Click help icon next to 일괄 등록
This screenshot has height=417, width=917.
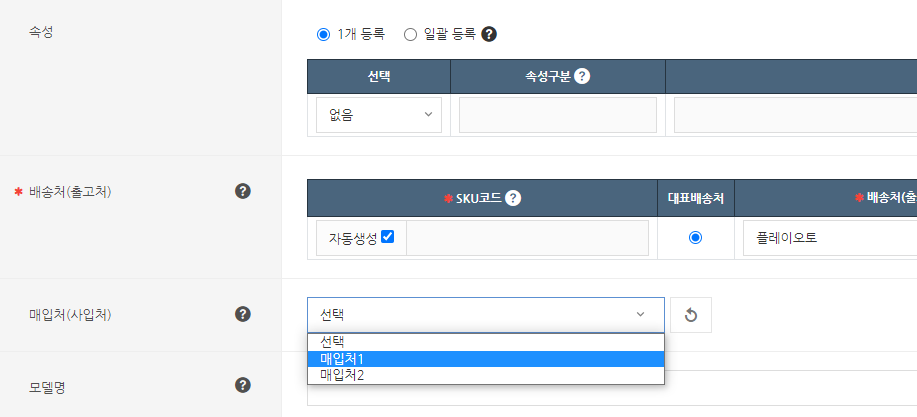click(x=489, y=34)
